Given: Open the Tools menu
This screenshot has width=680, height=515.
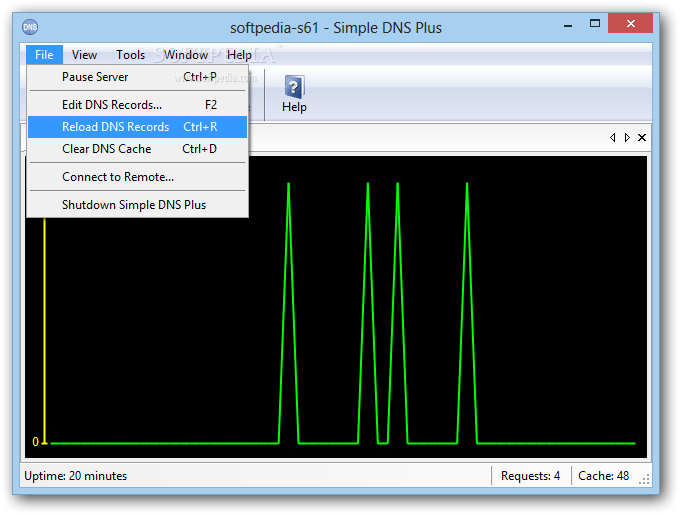Looking at the screenshot, I should 130,55.
